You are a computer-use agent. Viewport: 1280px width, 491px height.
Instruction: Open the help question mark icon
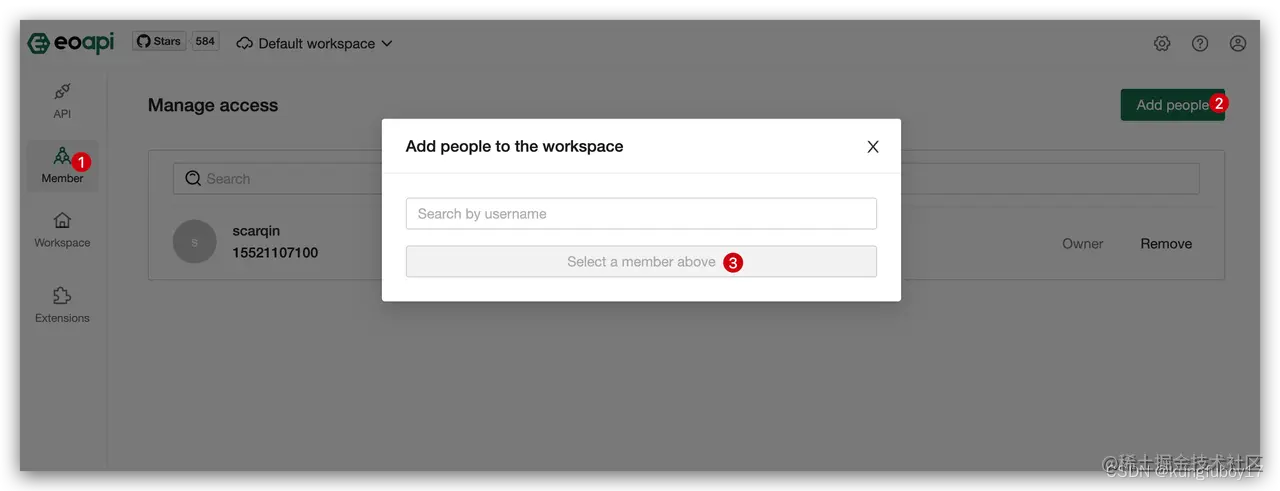[x=1200, y=43]
